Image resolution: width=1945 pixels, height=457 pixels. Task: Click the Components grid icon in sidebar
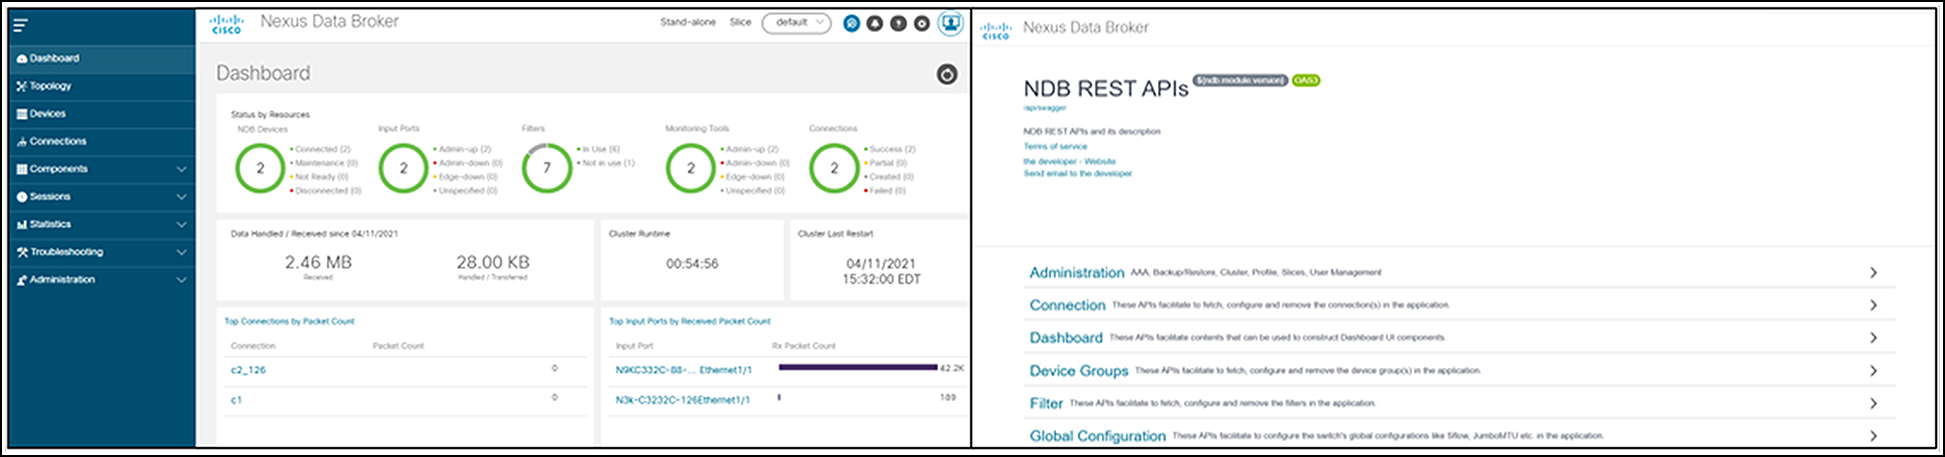coord(21,169)
